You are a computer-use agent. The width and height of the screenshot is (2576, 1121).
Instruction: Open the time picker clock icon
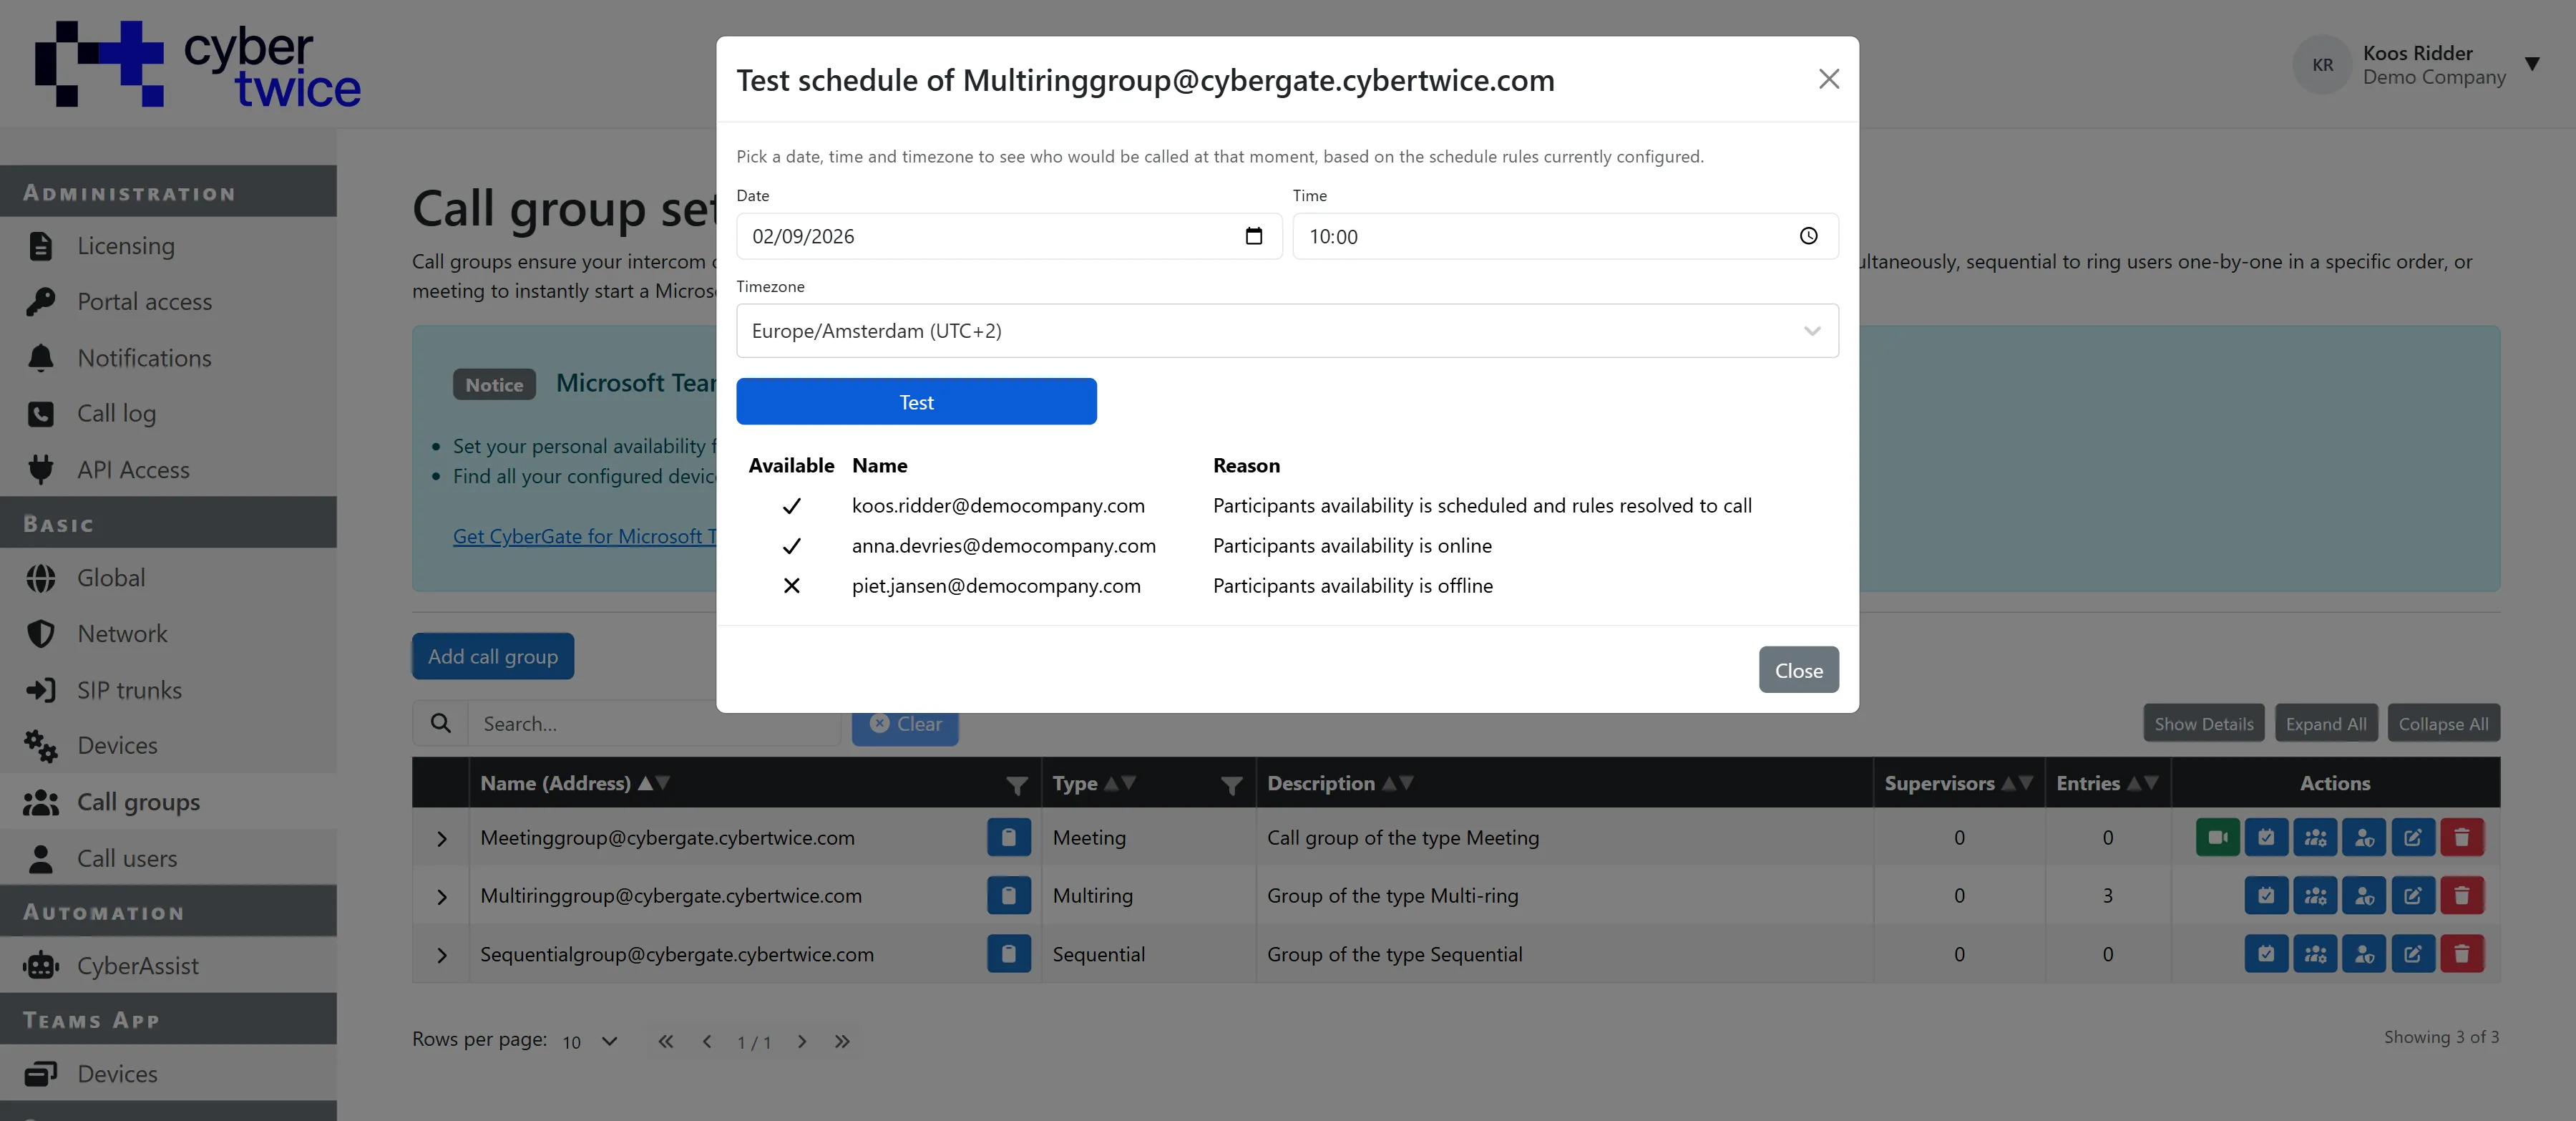[x=1808, y=236]
